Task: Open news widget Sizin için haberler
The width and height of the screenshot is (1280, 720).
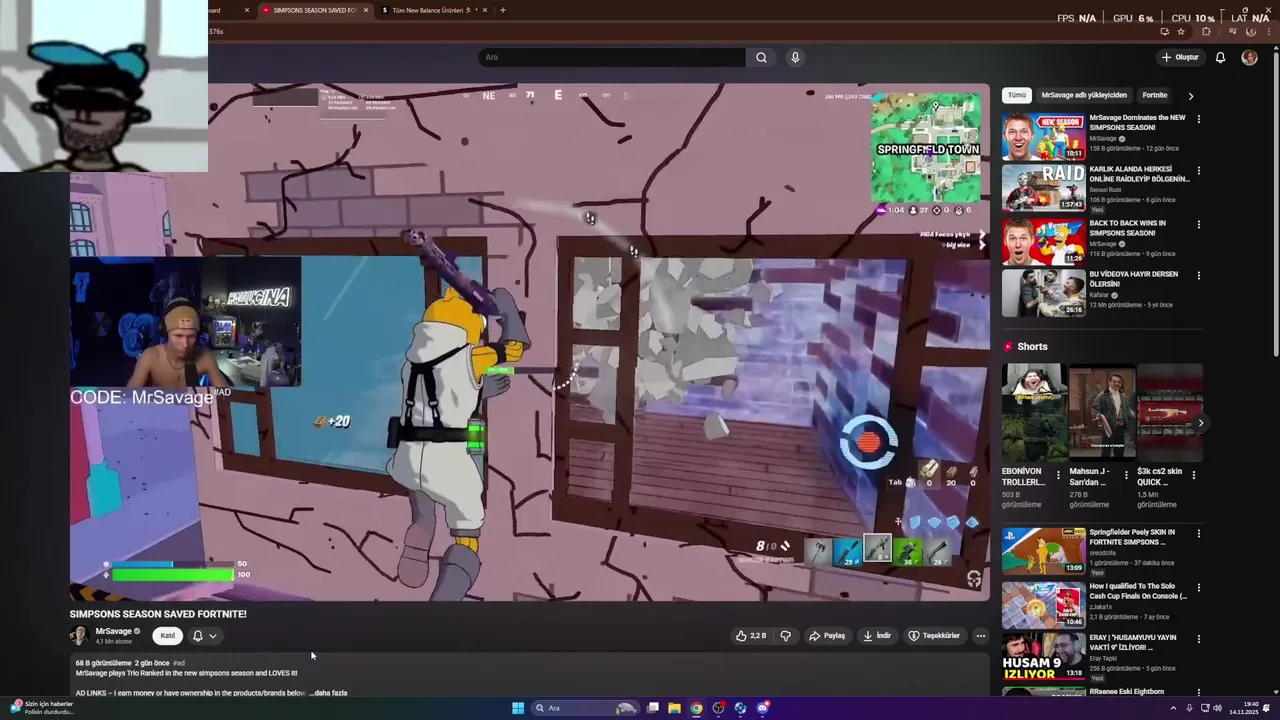Action: click(x=40, y=708)
